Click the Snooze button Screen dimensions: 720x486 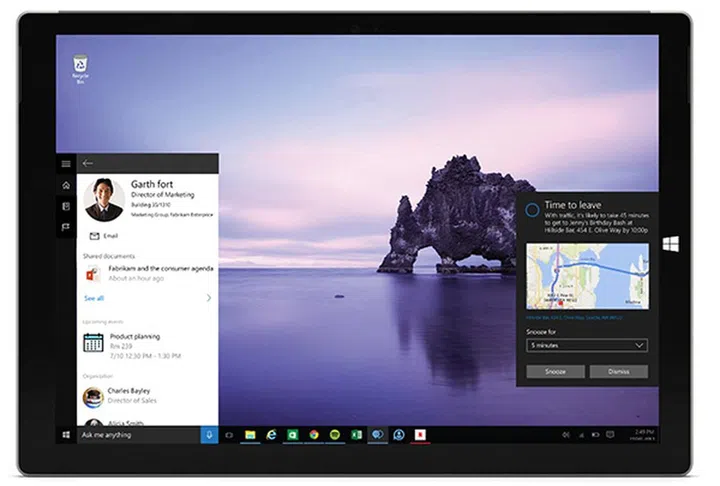555,371
